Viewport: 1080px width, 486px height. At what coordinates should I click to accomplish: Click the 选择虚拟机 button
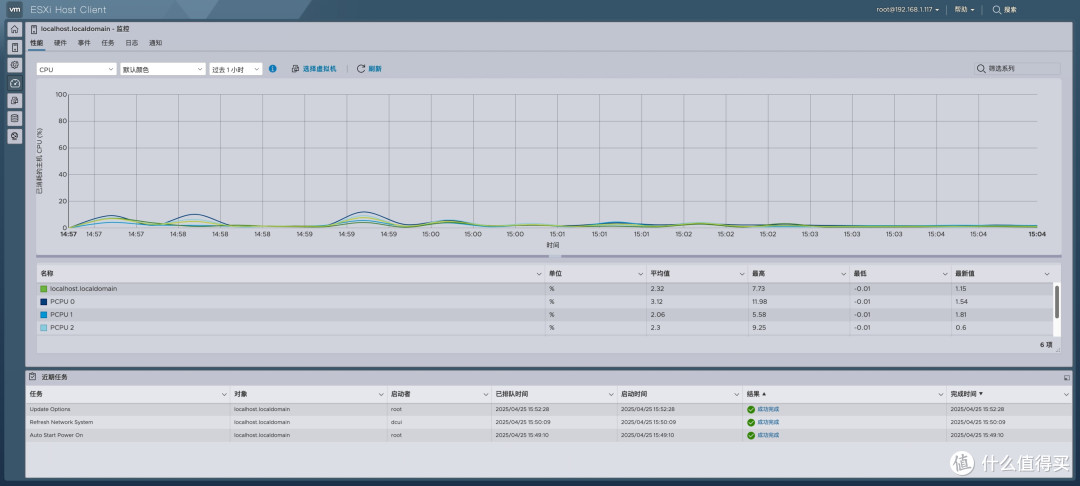(x=314, y=69)
